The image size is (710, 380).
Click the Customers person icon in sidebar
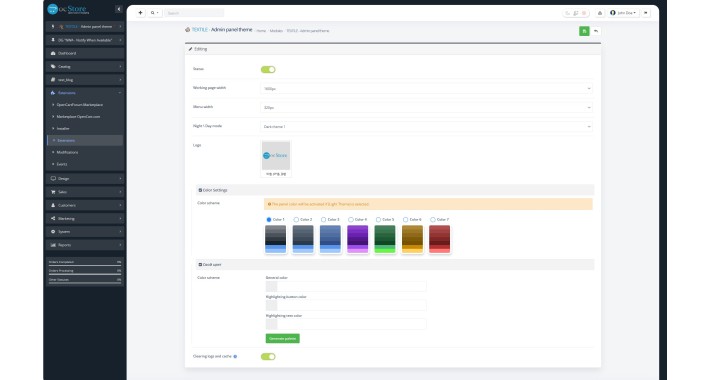click(x=53, y=205)
